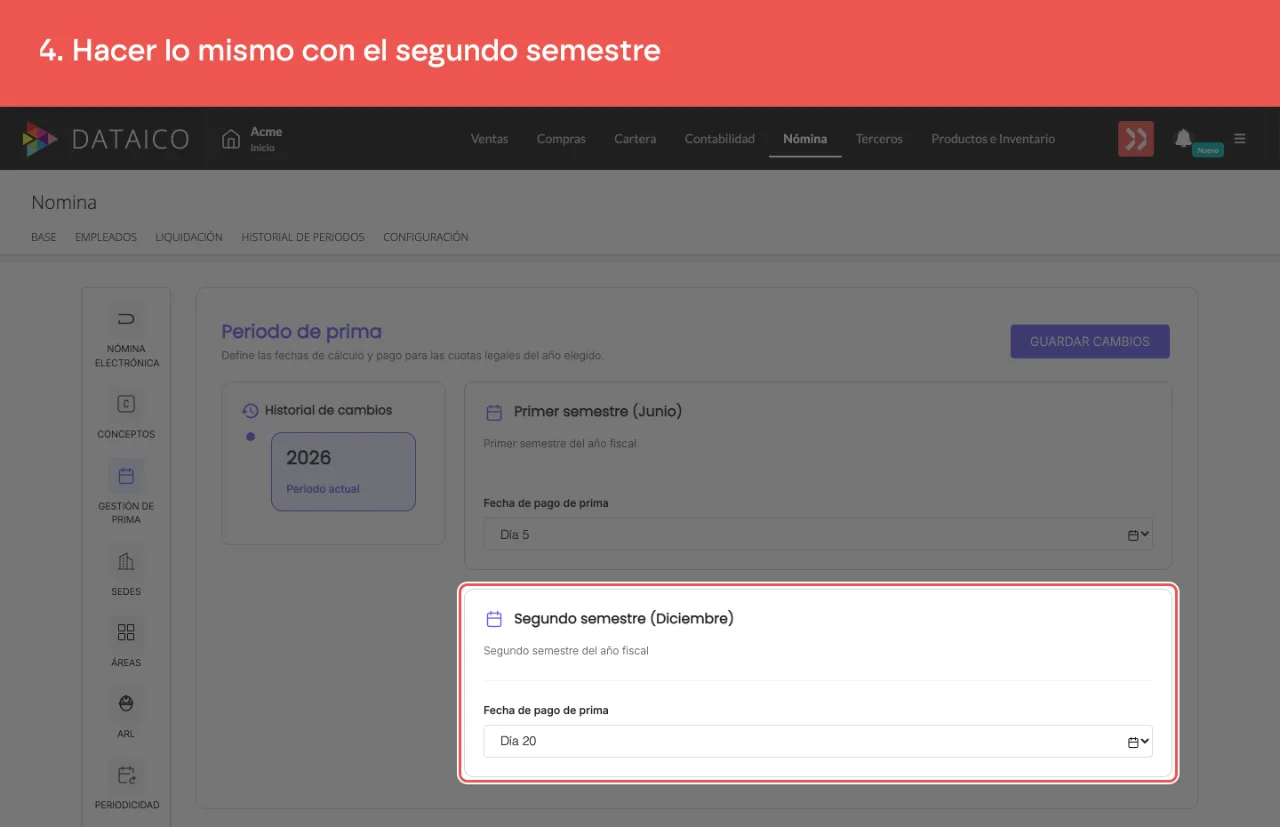Click the GUARDAR CAMBIOS button

tap(1090, 341)
